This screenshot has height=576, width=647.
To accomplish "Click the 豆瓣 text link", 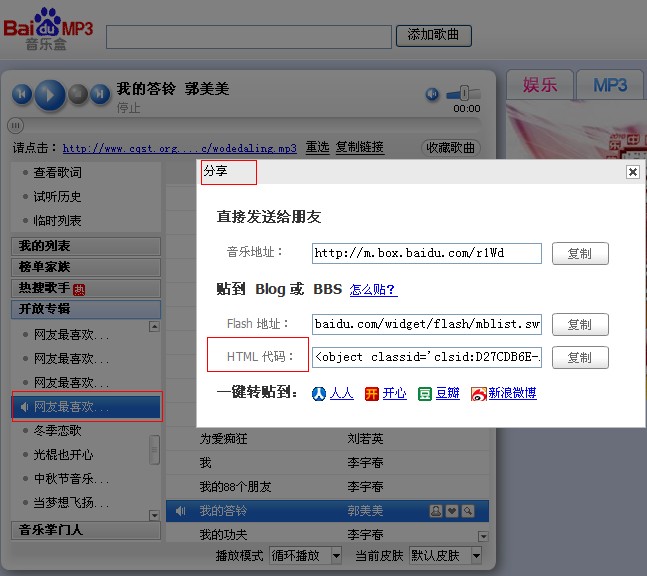I will point(447,393).
